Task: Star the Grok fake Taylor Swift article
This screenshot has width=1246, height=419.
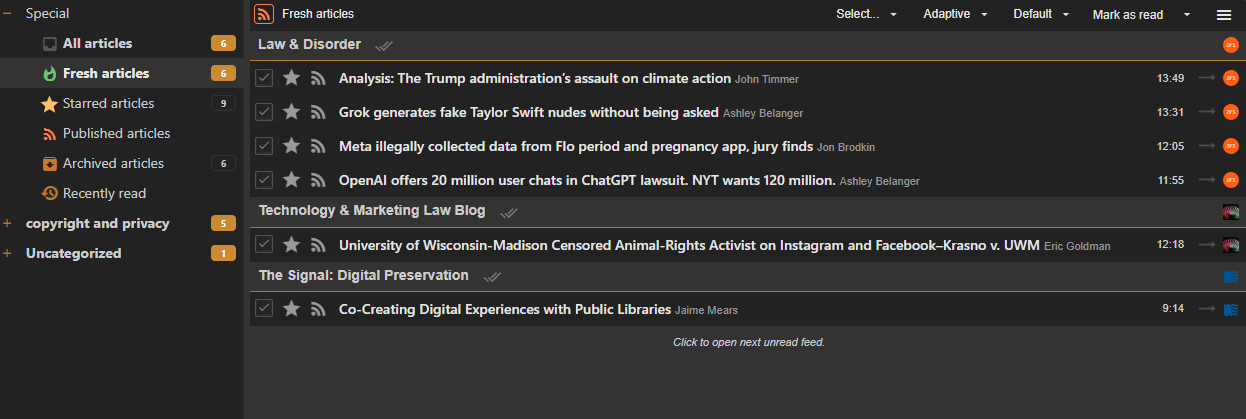Action: click(291, 112)
